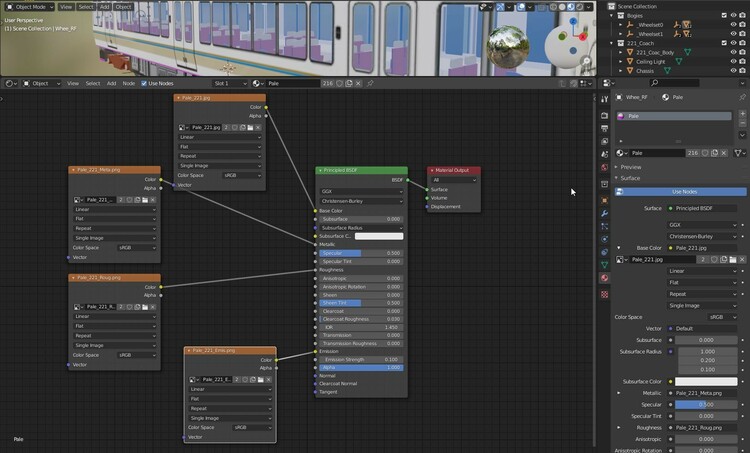Toggle Use Nodes checkbox in node editor

click(x=144, y=83)
